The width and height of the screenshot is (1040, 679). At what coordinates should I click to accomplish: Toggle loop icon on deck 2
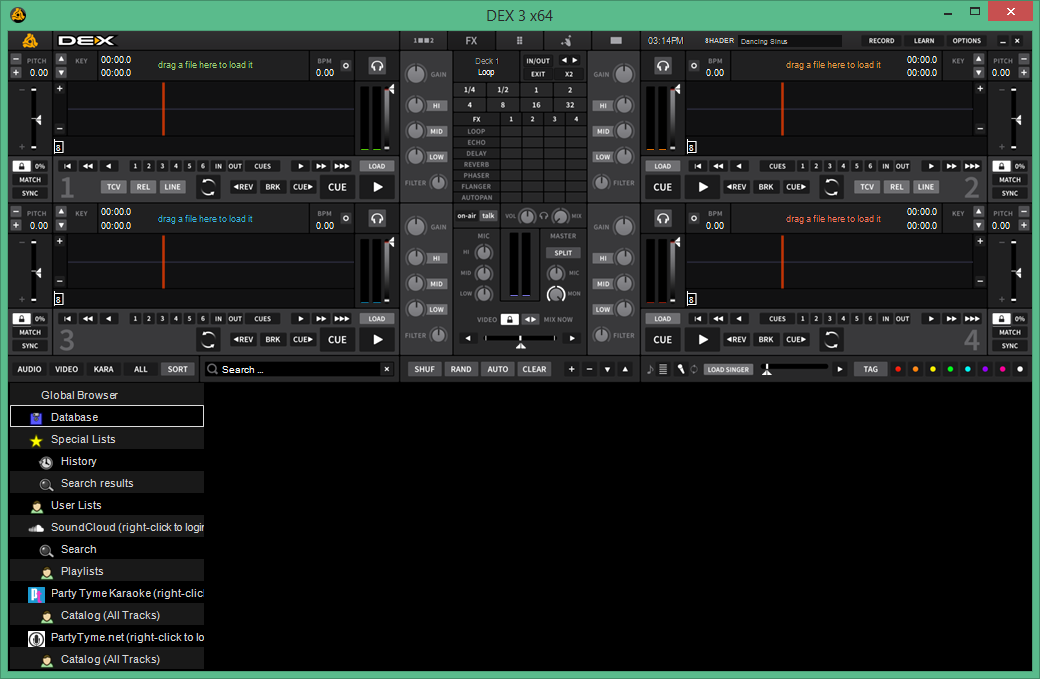[x=831, y=187]
